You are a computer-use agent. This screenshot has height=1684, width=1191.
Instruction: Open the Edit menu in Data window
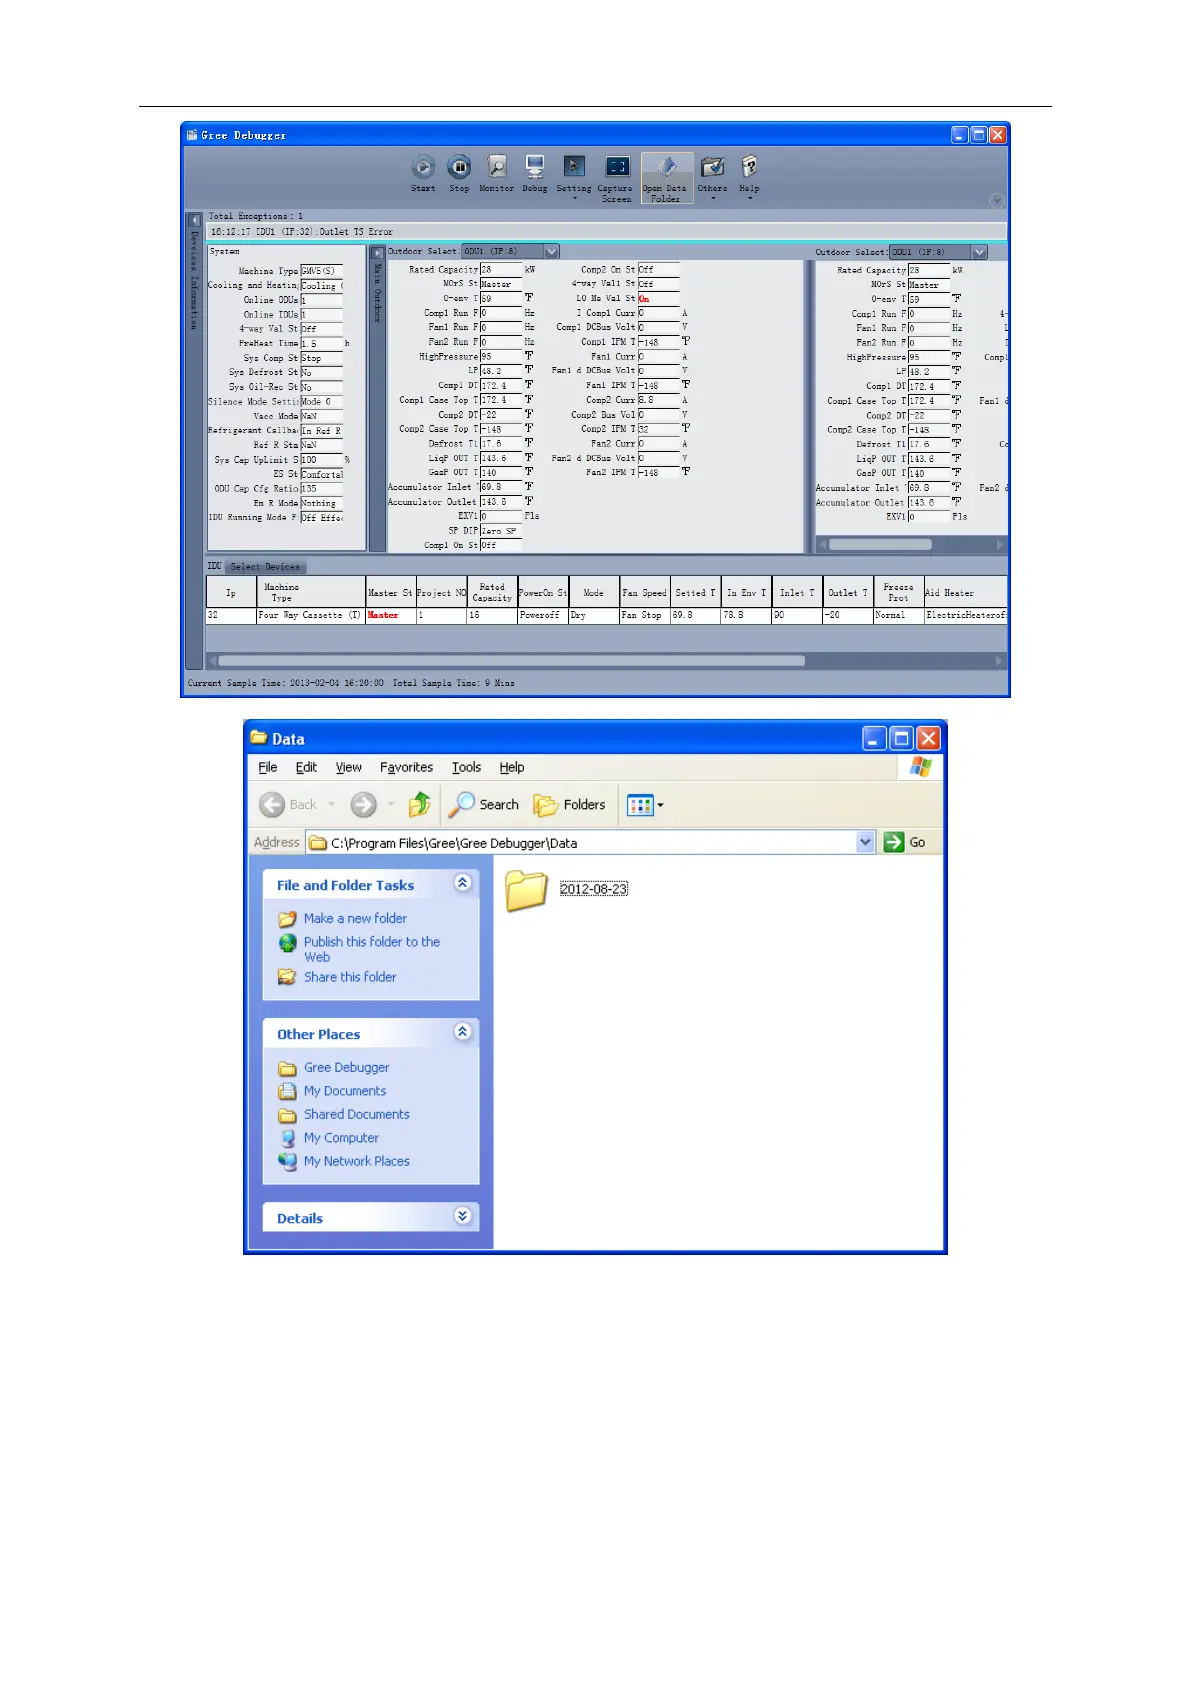tap(306, 767)
